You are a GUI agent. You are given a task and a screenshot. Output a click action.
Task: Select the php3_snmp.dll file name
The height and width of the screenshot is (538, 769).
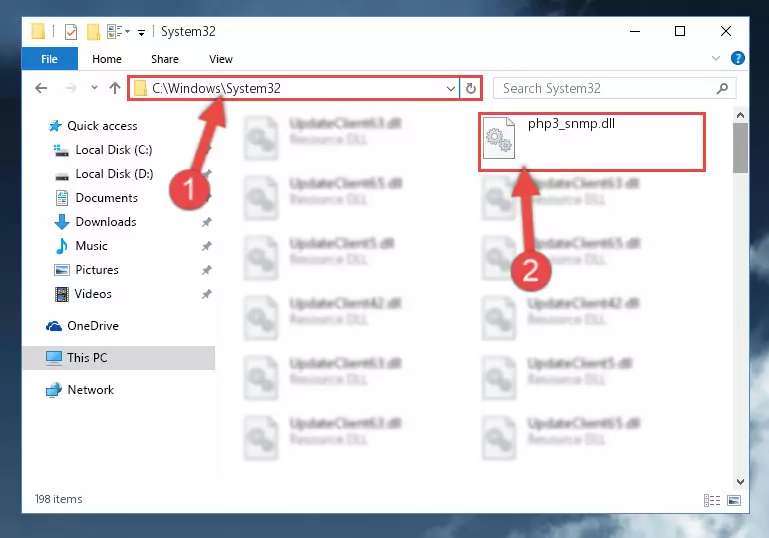pos(571,124)
